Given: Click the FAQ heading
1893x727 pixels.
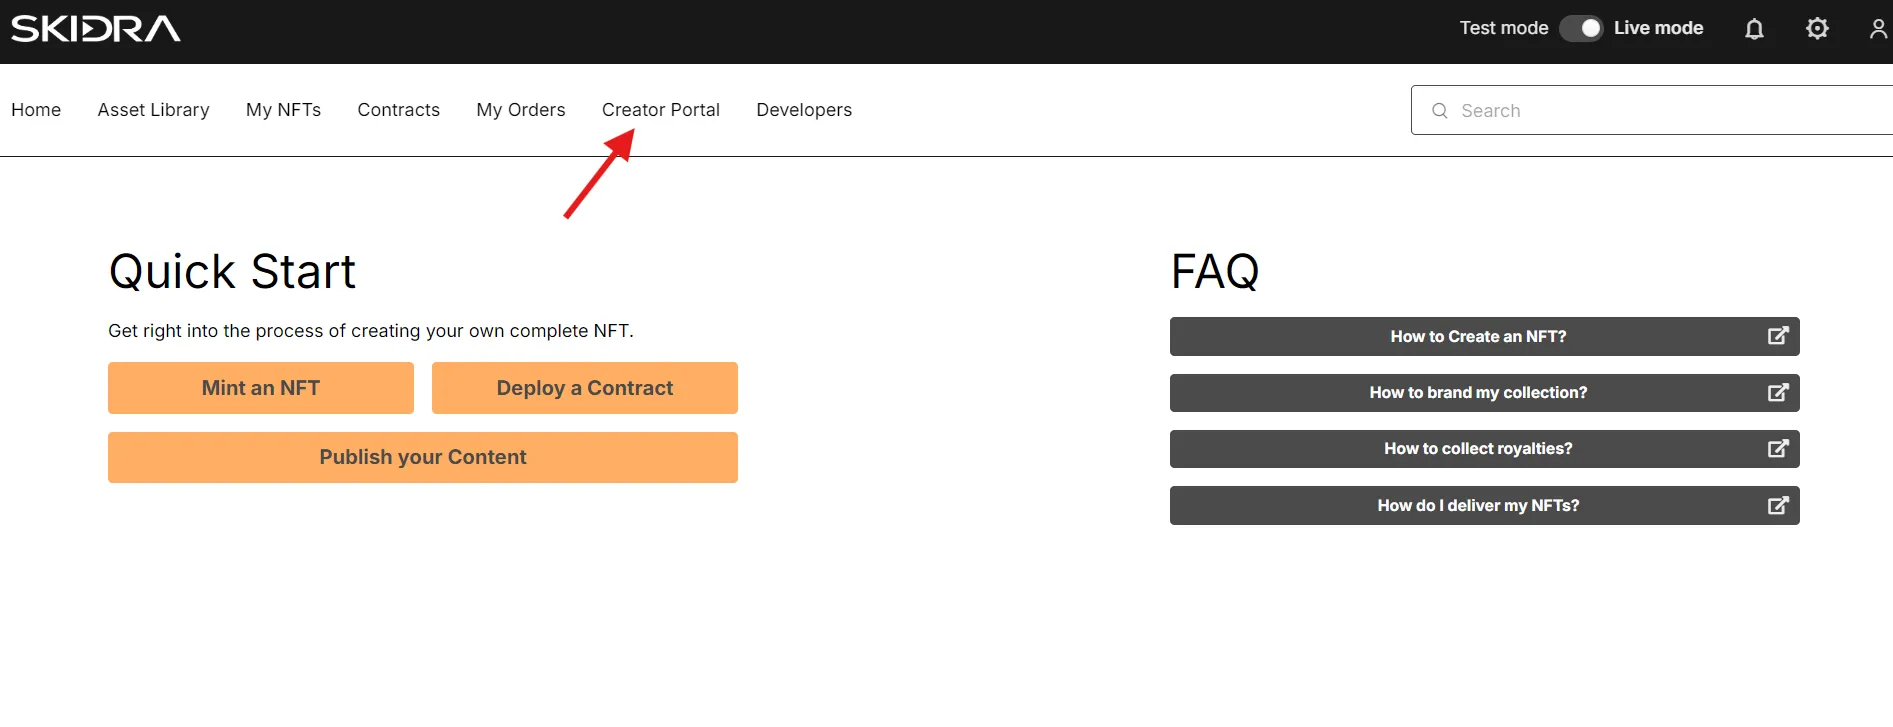Looking at the screenshot, I should pos(1215,271).
